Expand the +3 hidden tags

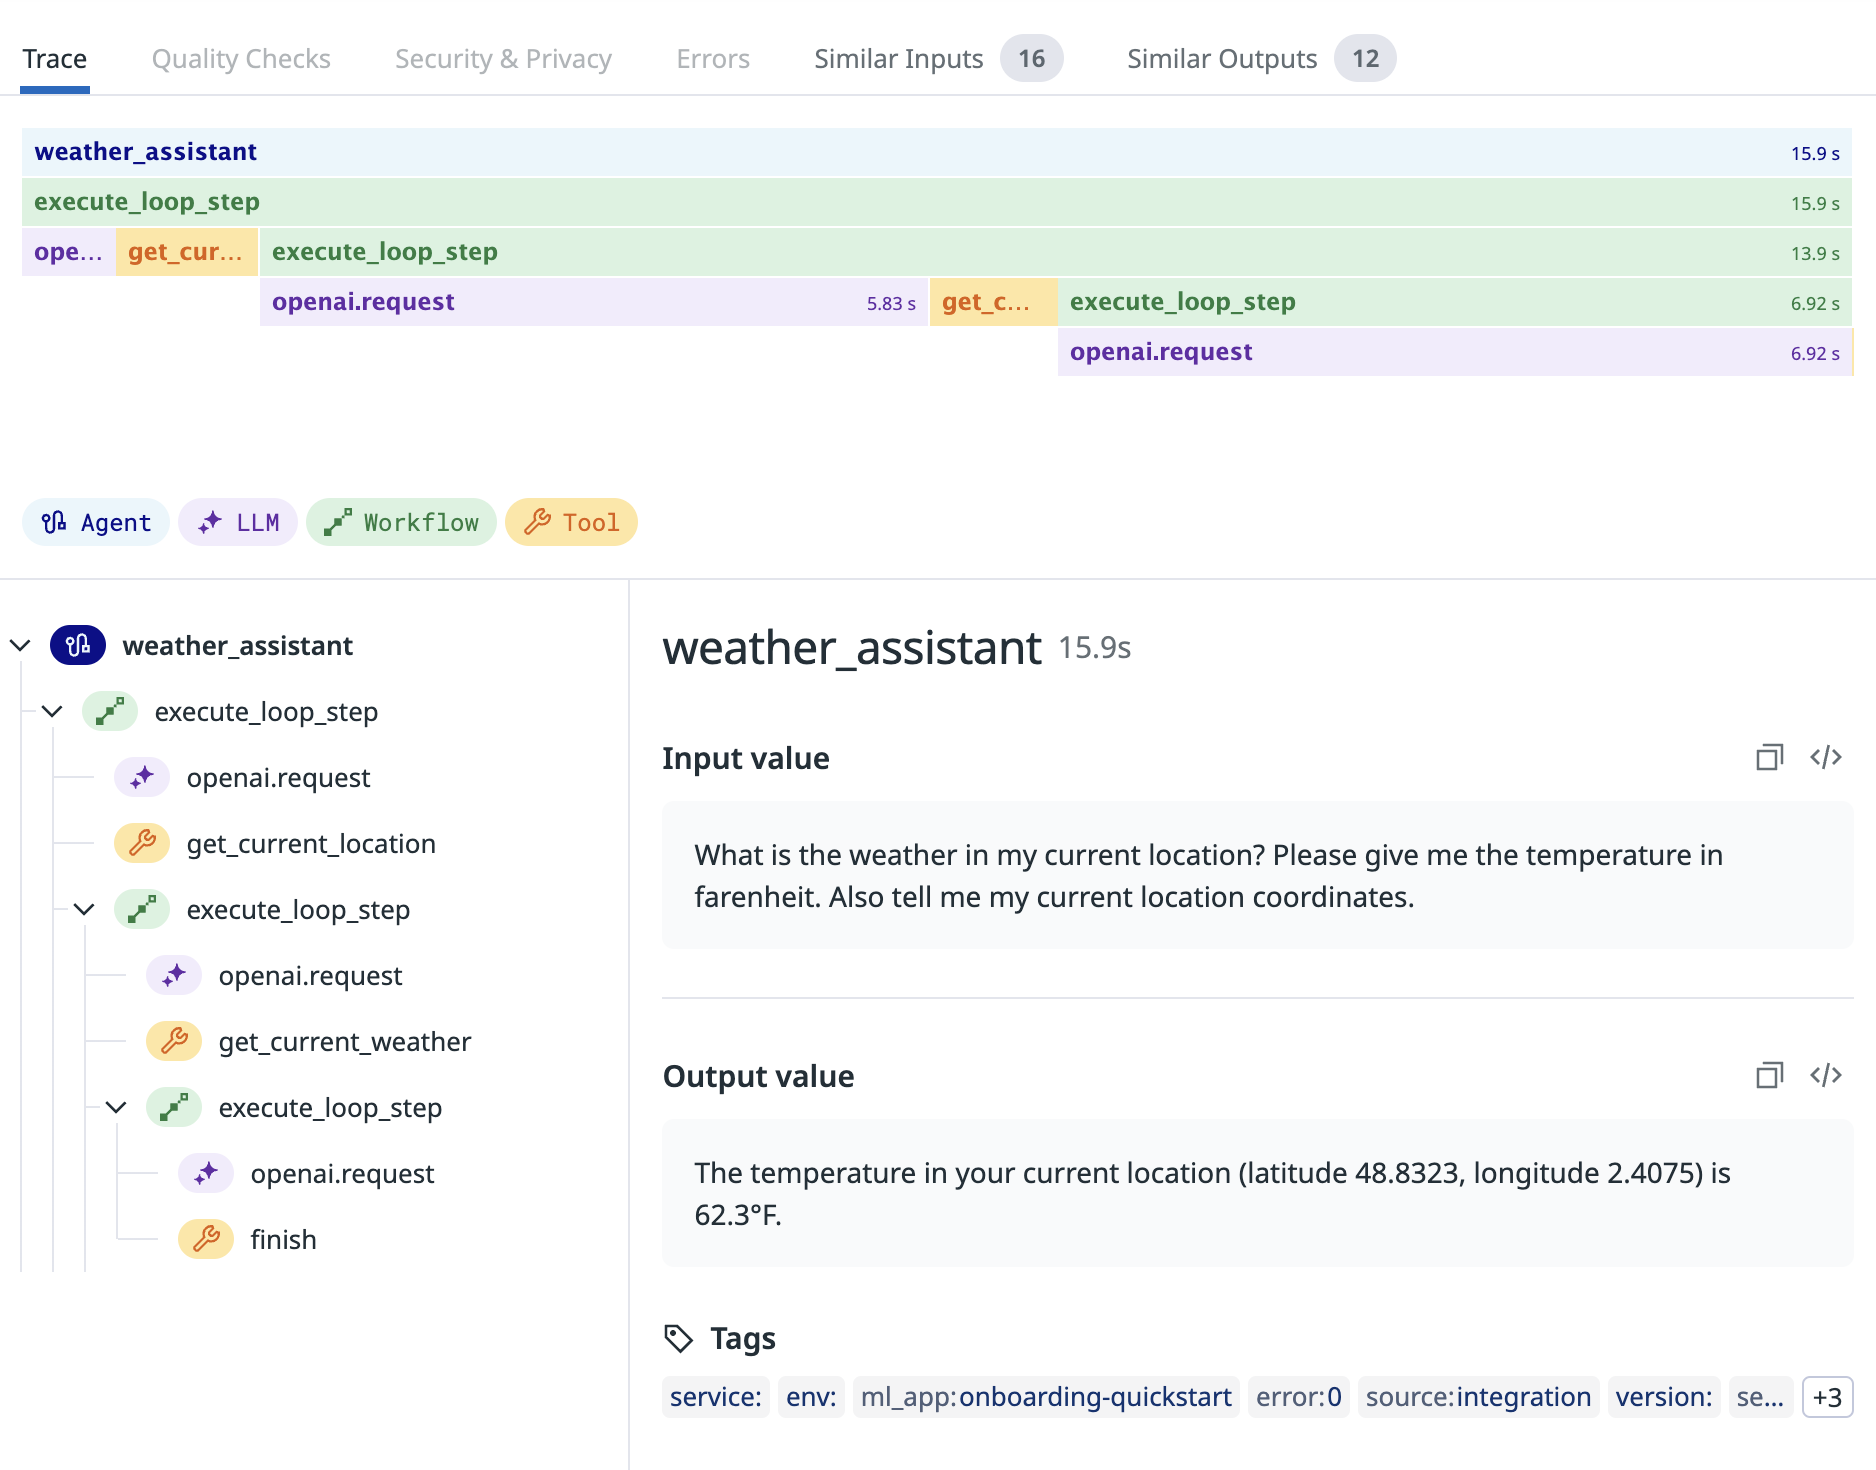[1828, 1397]
